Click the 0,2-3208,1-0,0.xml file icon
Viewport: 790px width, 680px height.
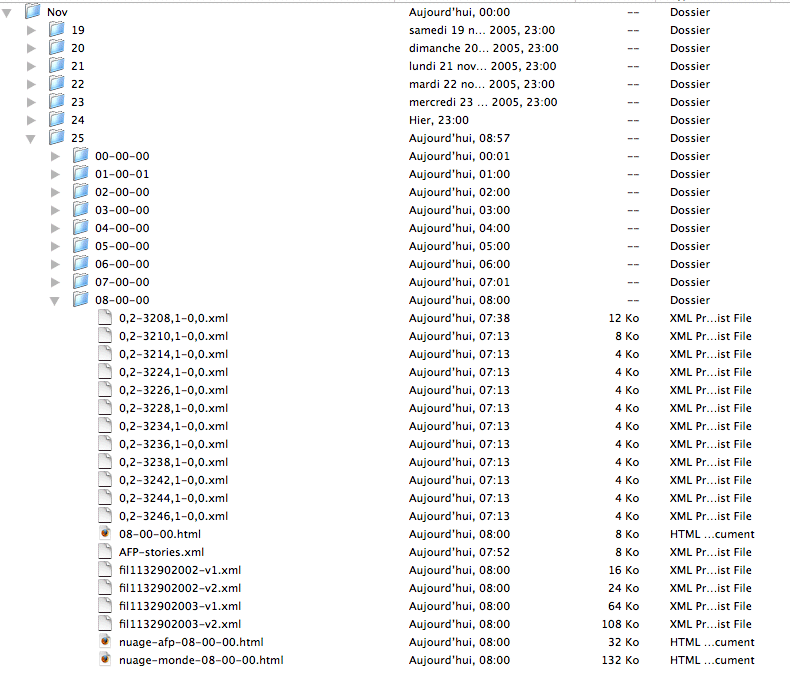105,317
